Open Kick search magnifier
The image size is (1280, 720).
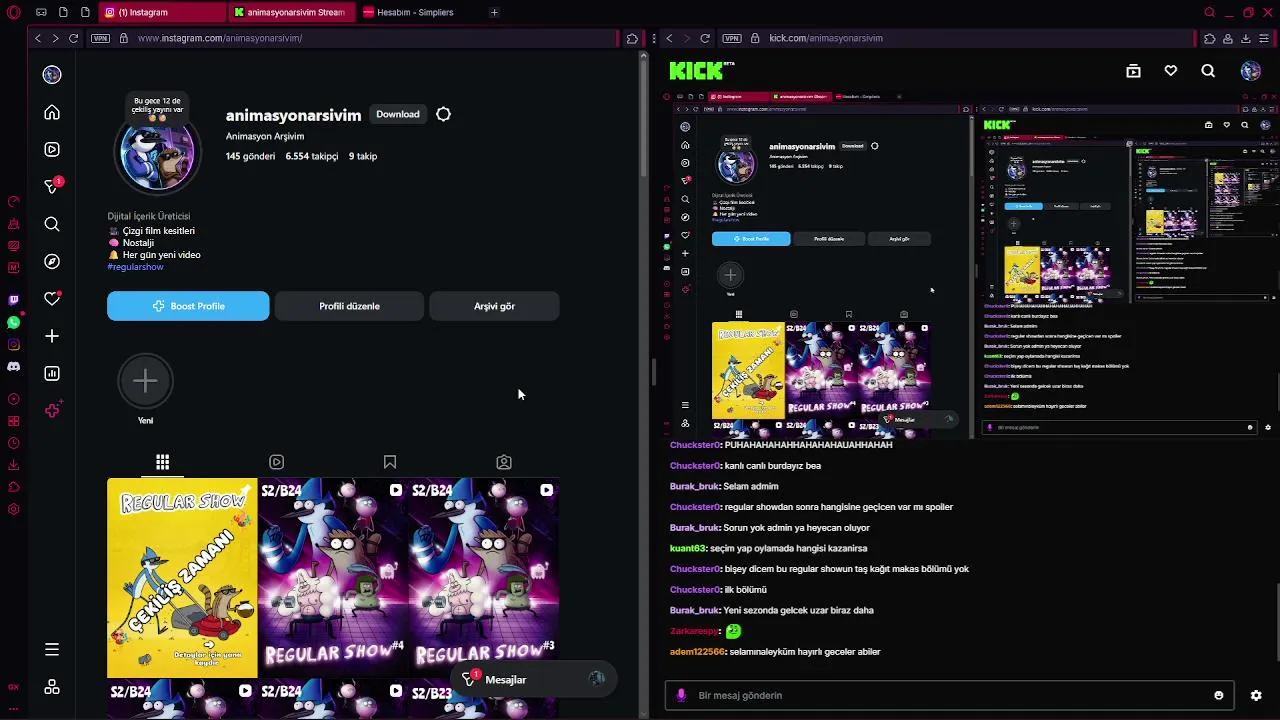(x=1208, y=71)
